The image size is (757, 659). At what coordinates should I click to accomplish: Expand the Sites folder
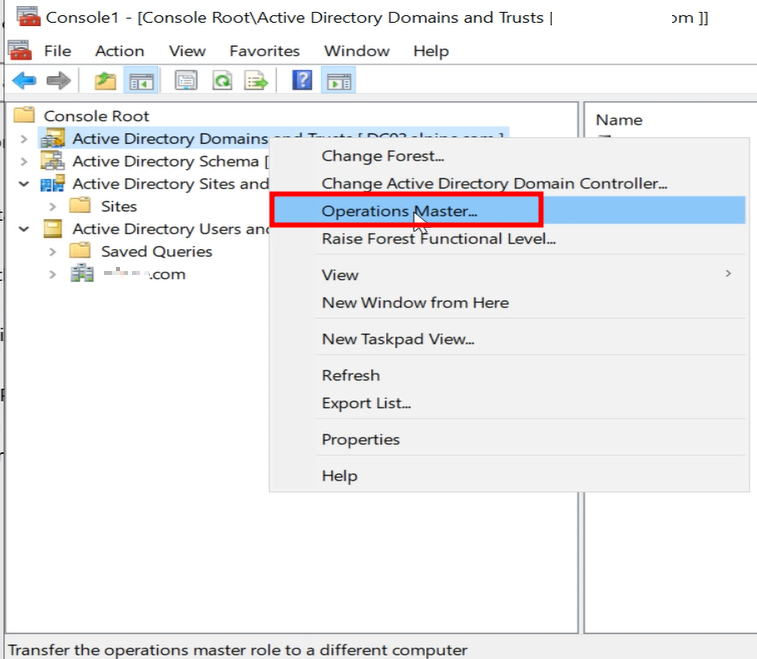click(53, 207)
